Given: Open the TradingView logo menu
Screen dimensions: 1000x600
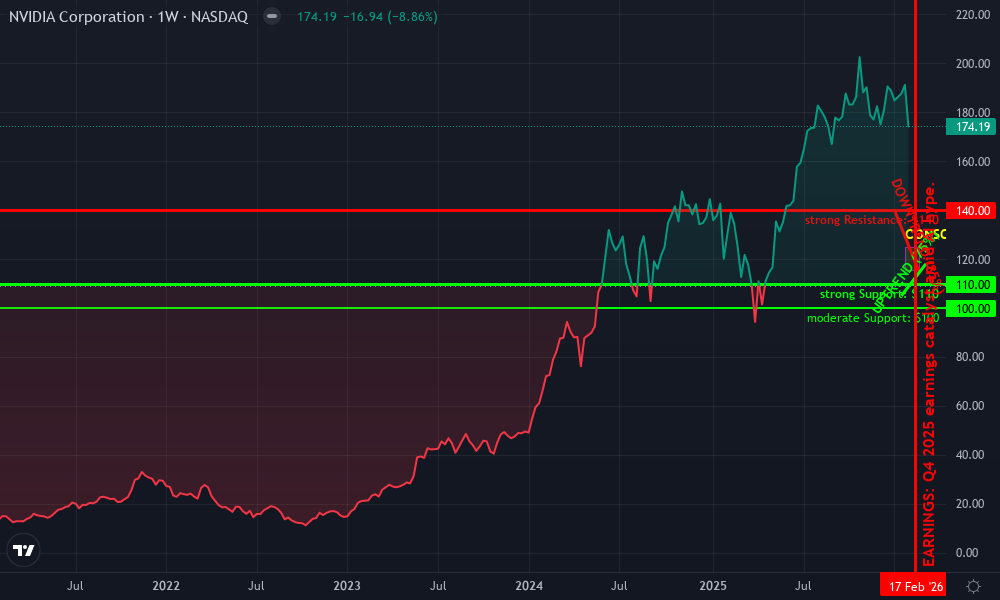Looking at the screenshot, I should point(24,550).
